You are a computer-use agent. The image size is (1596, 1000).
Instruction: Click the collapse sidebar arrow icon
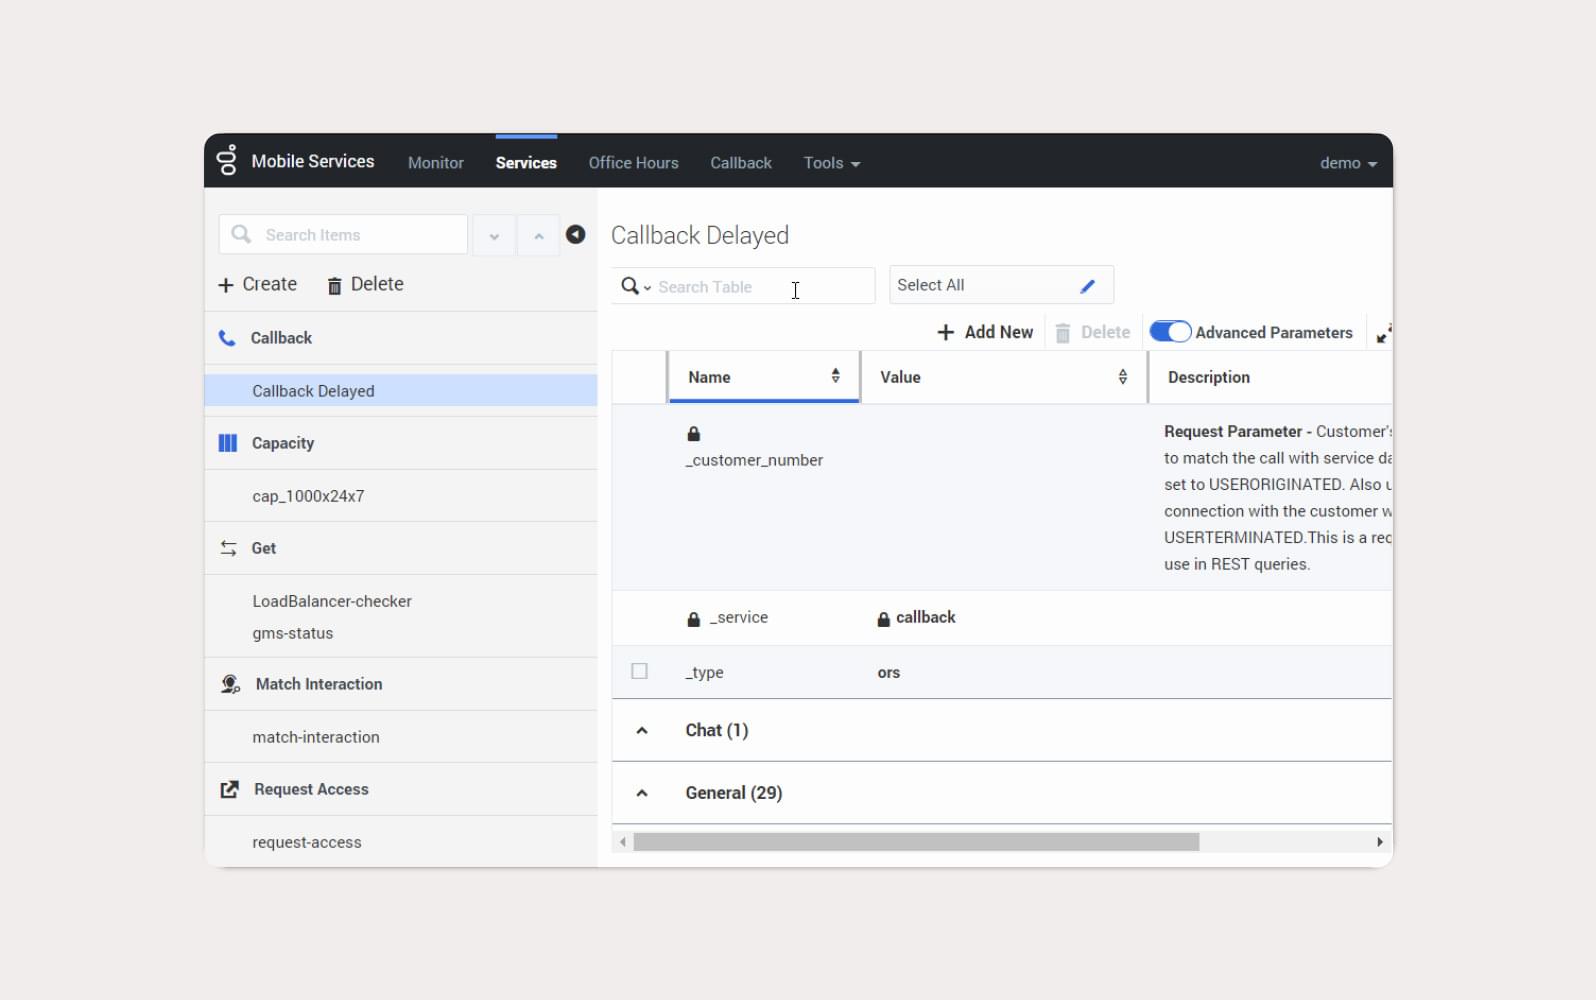[575, 234]
